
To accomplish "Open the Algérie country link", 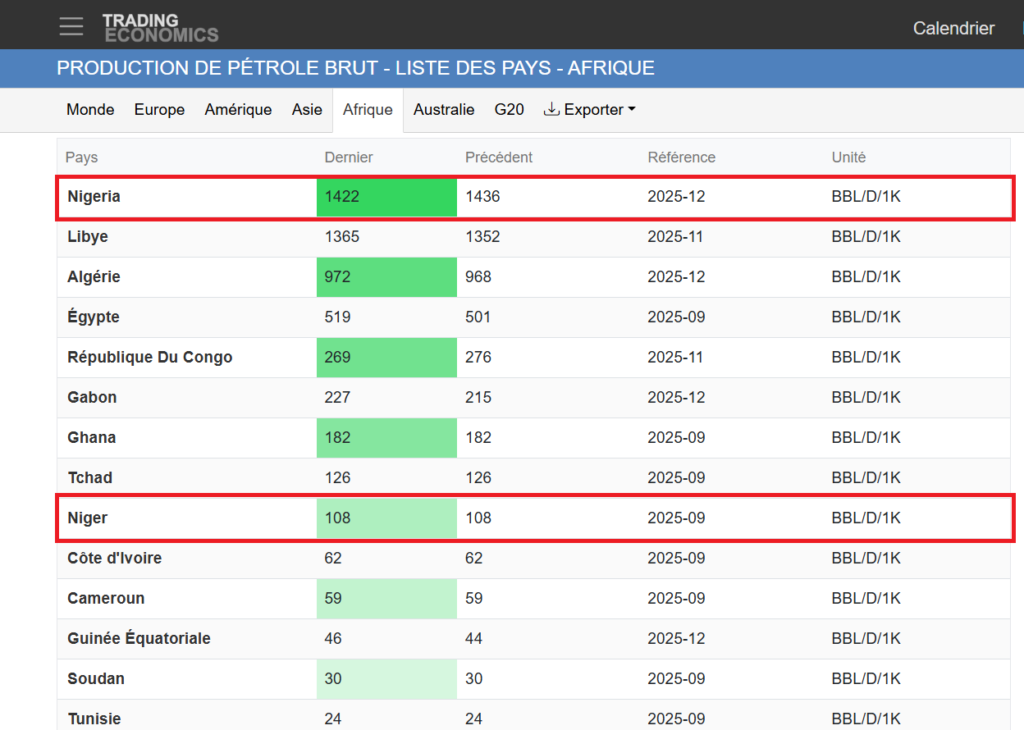I will click(94, 277).
